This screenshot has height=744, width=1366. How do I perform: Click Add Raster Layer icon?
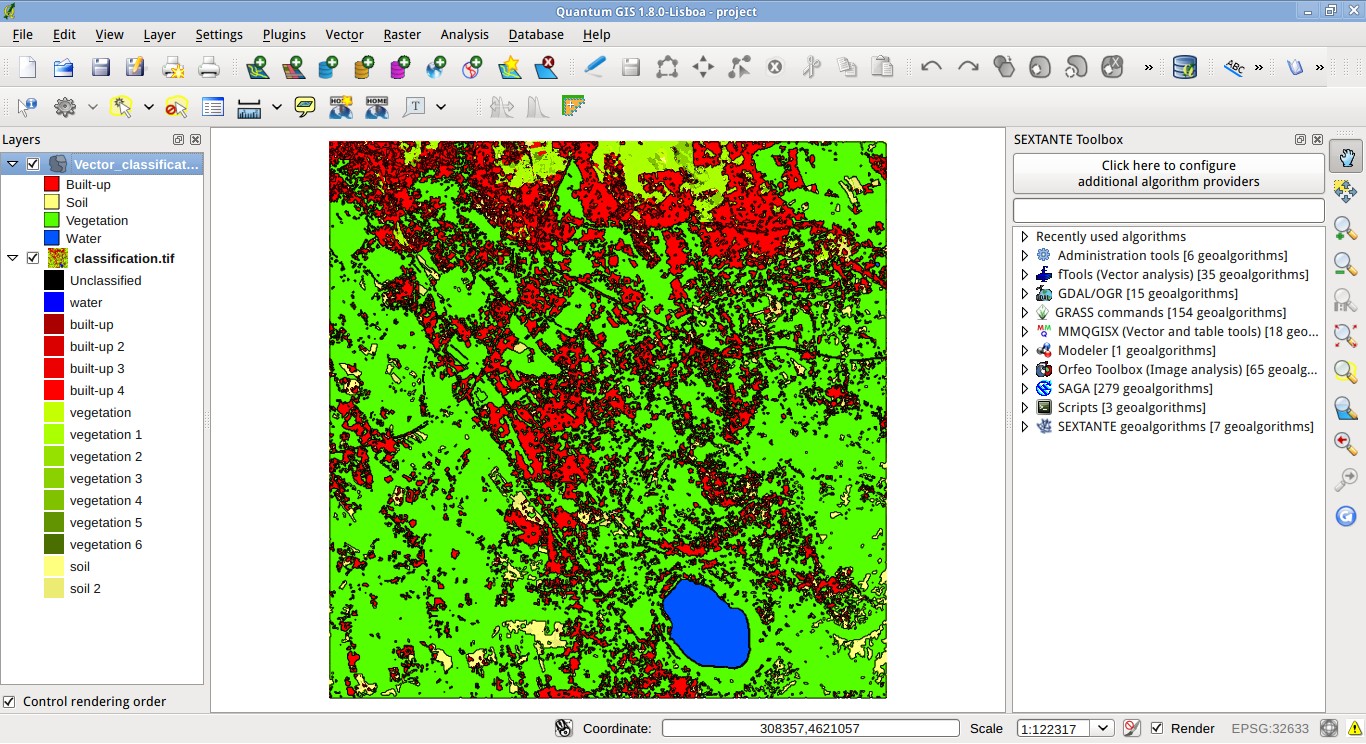coord(293,68)
